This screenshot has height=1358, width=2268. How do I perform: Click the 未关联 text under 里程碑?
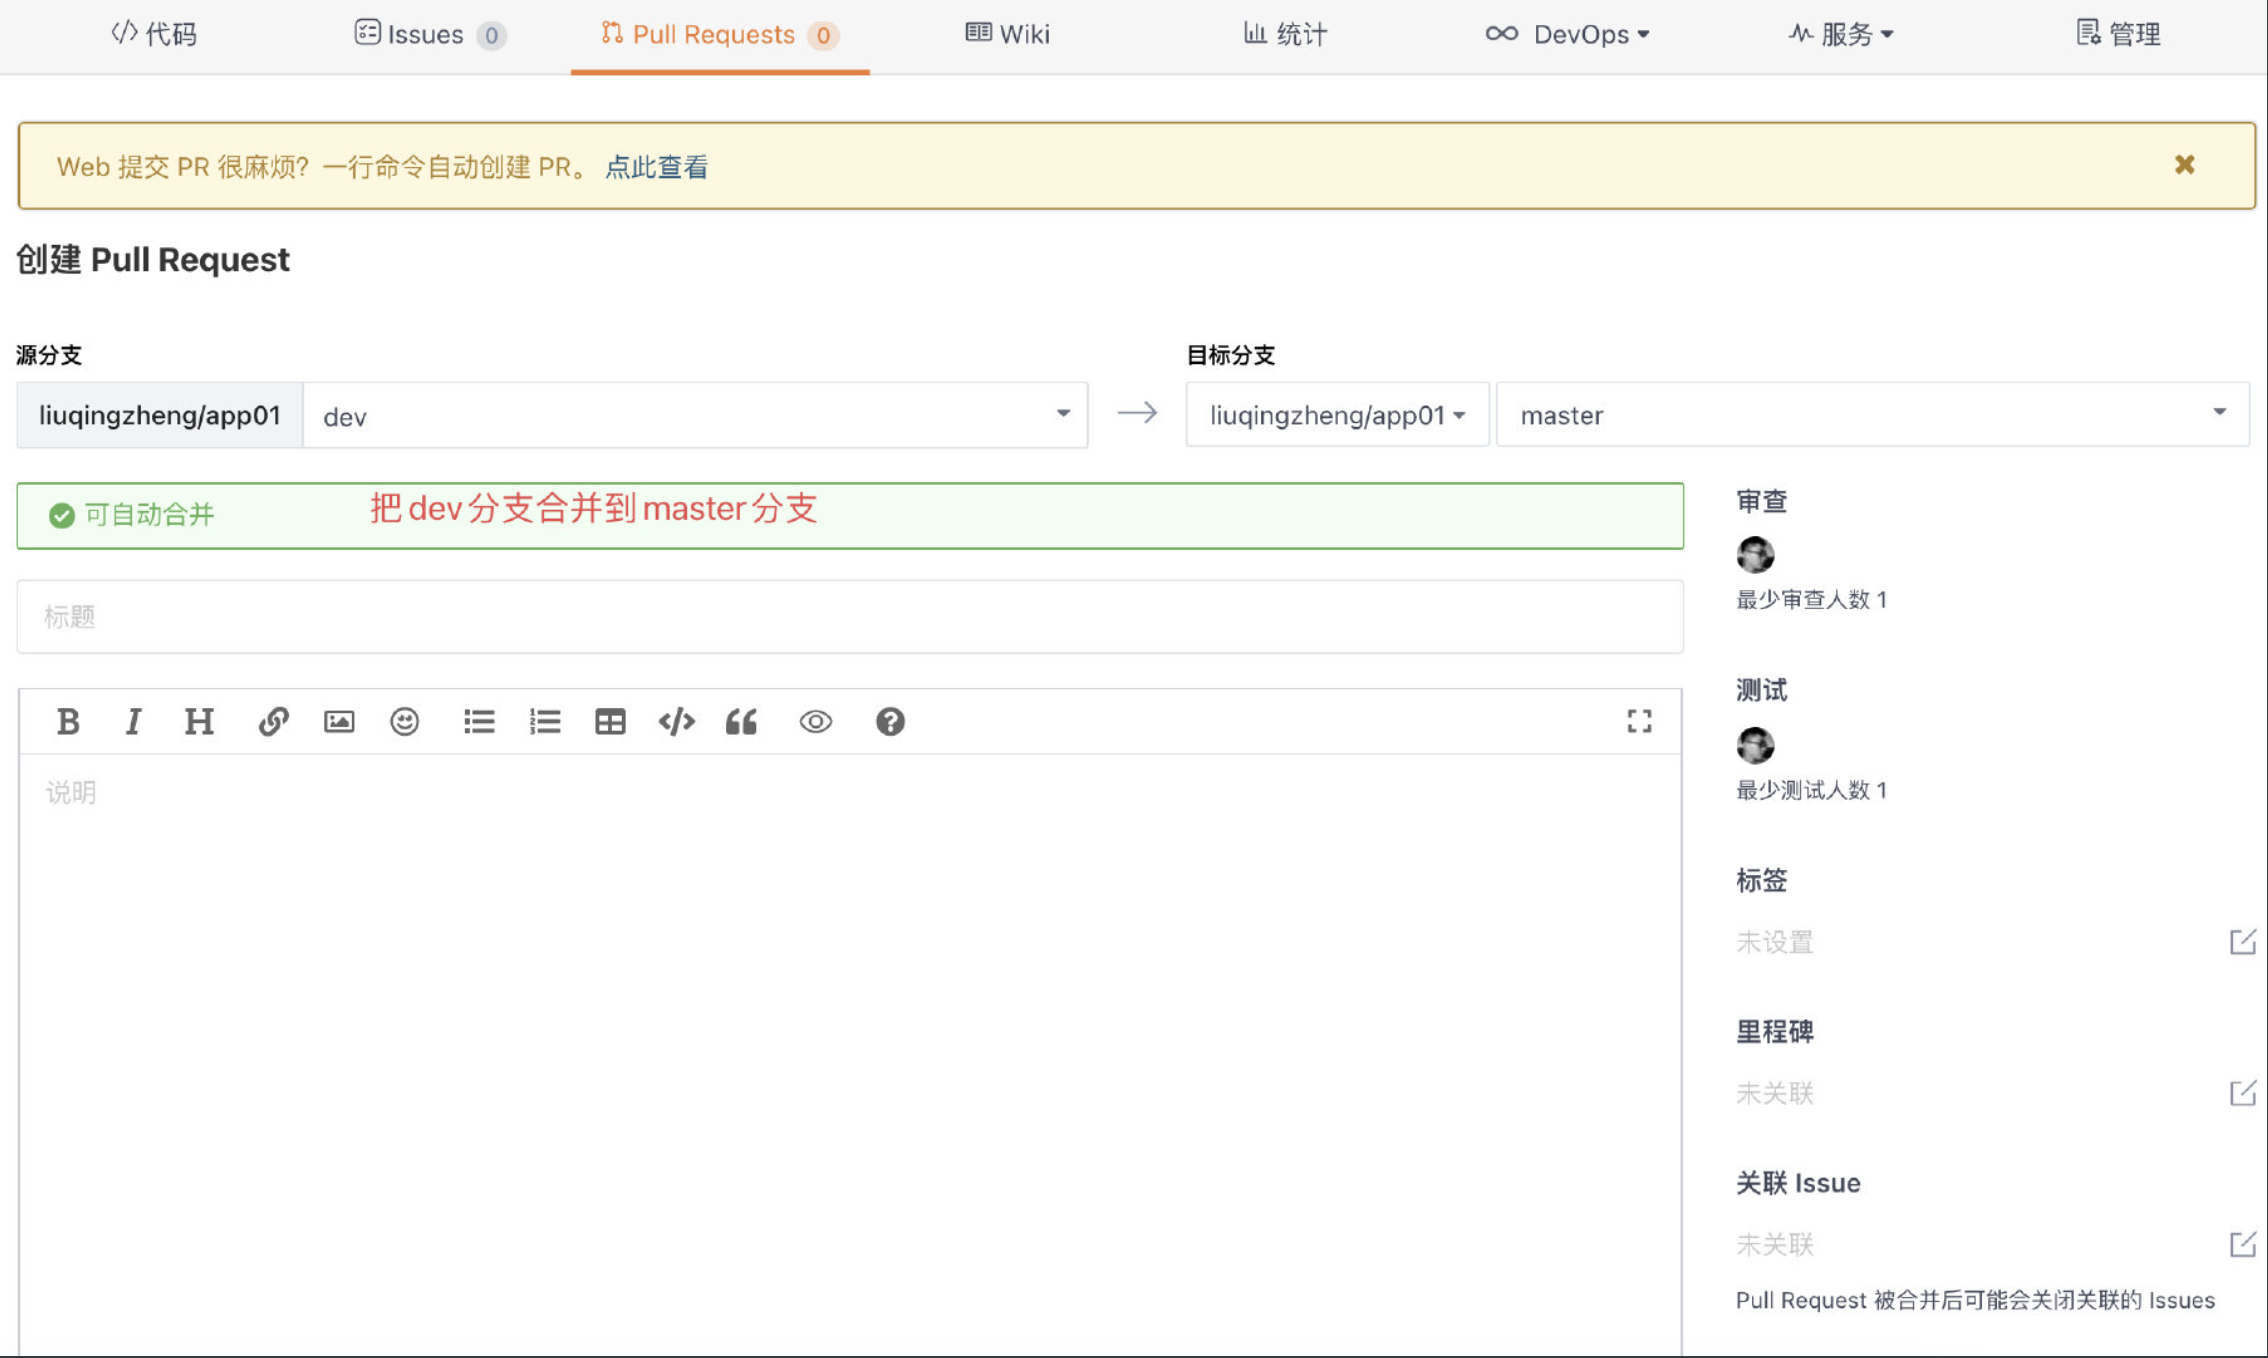click(x=1774, y=1093)
